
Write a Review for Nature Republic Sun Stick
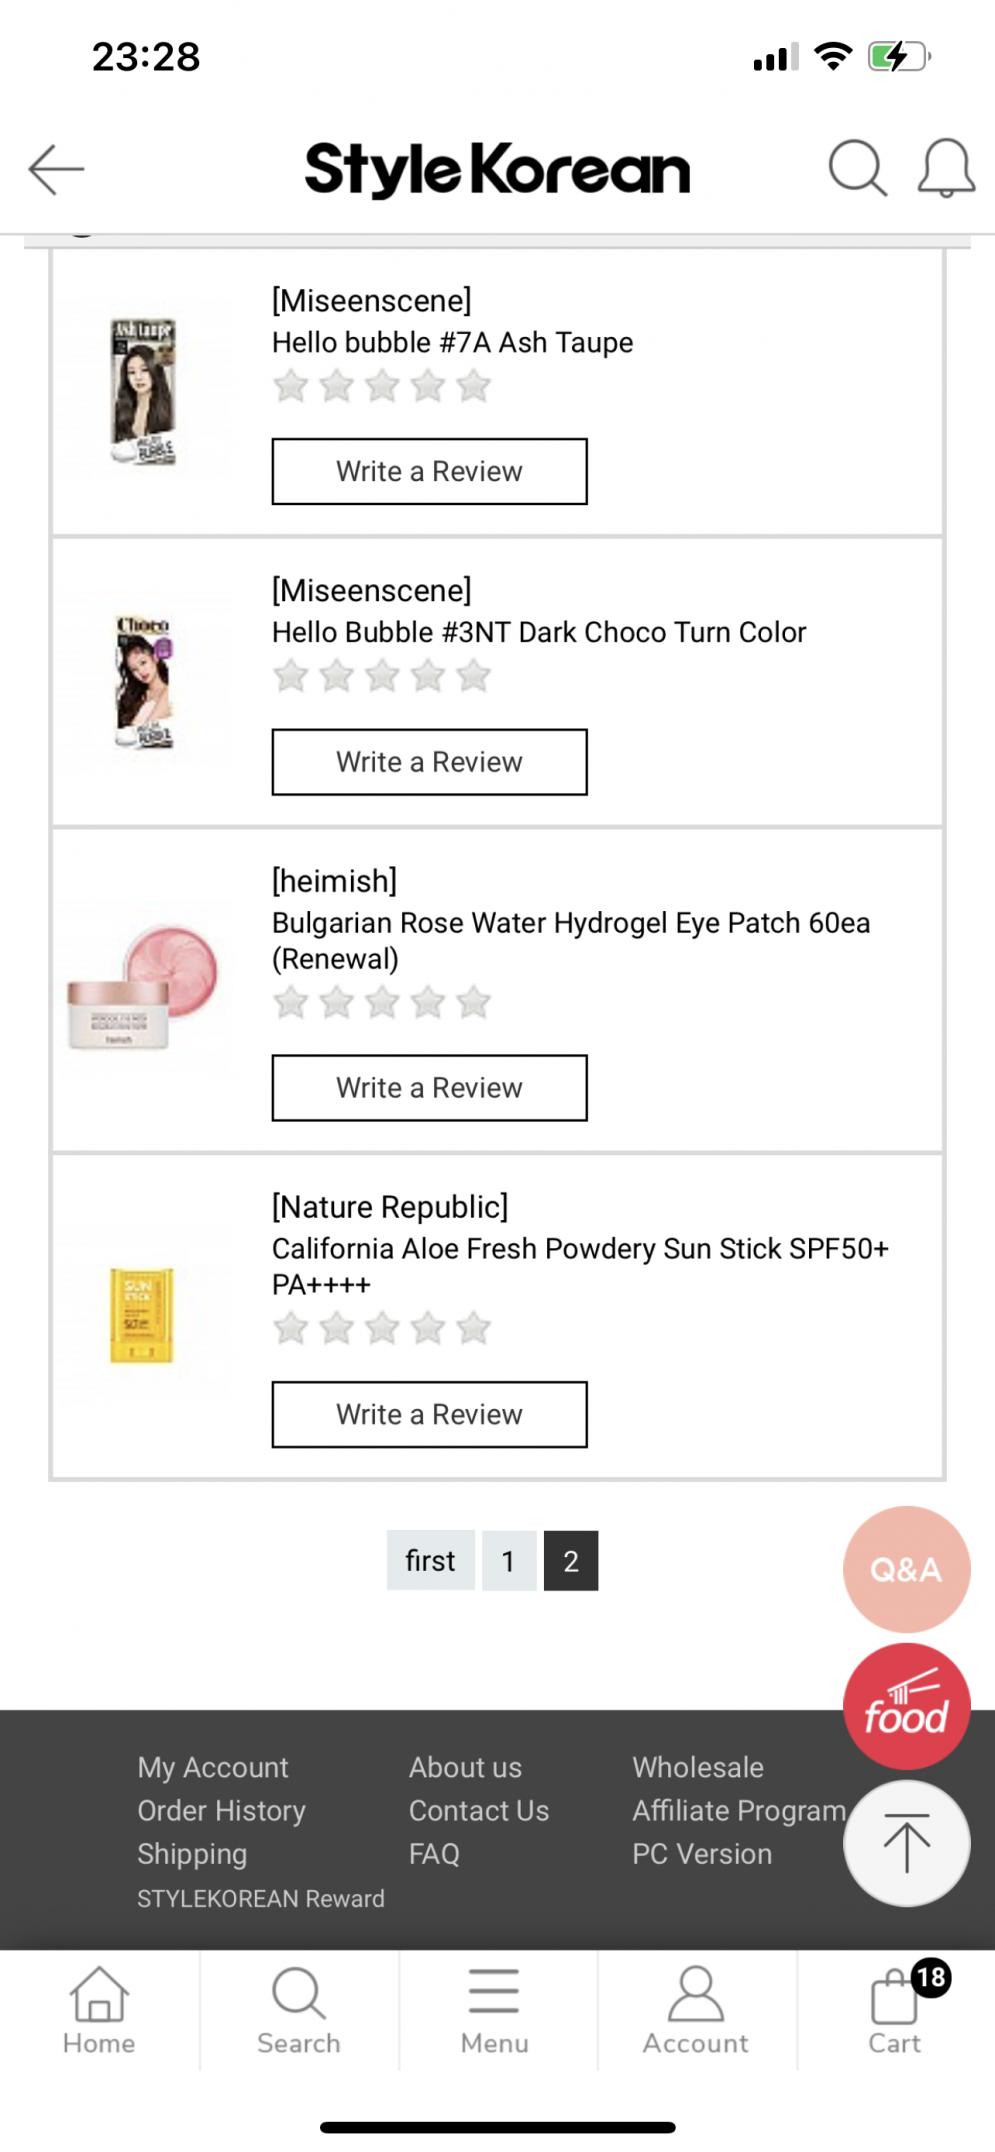coord(429,1414)
